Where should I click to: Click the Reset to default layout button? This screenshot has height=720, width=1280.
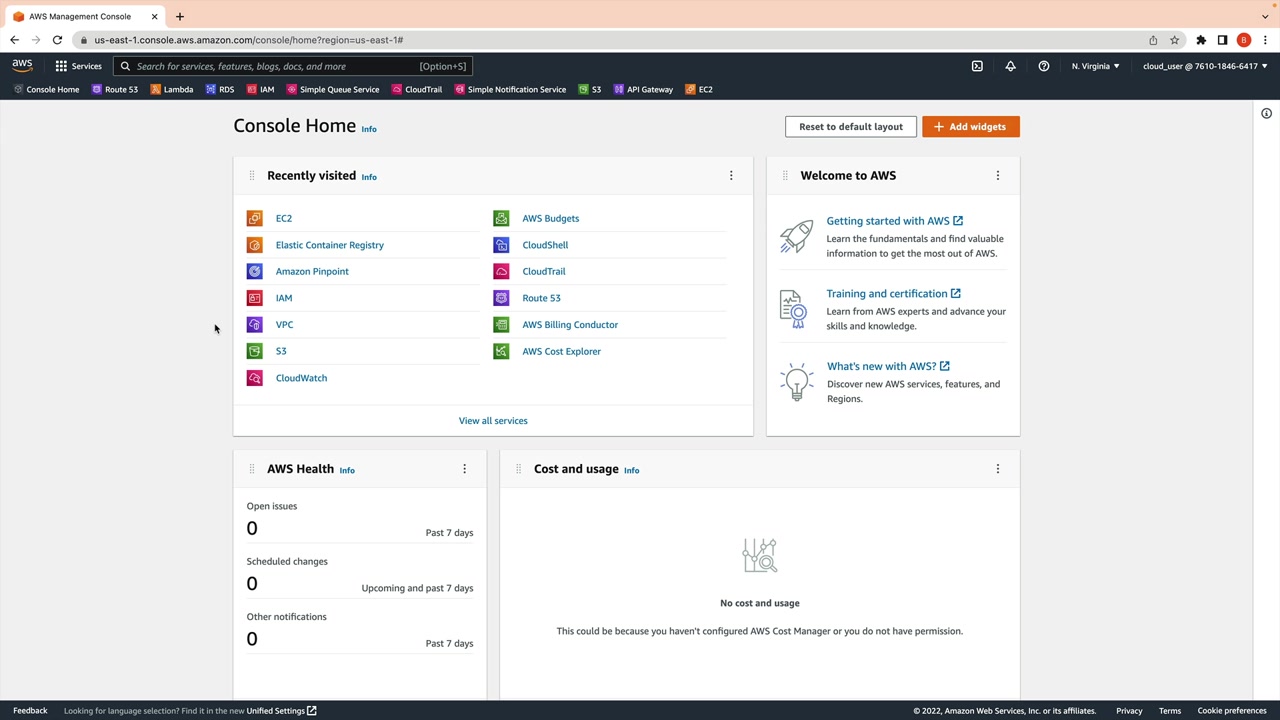click(851, 127)
